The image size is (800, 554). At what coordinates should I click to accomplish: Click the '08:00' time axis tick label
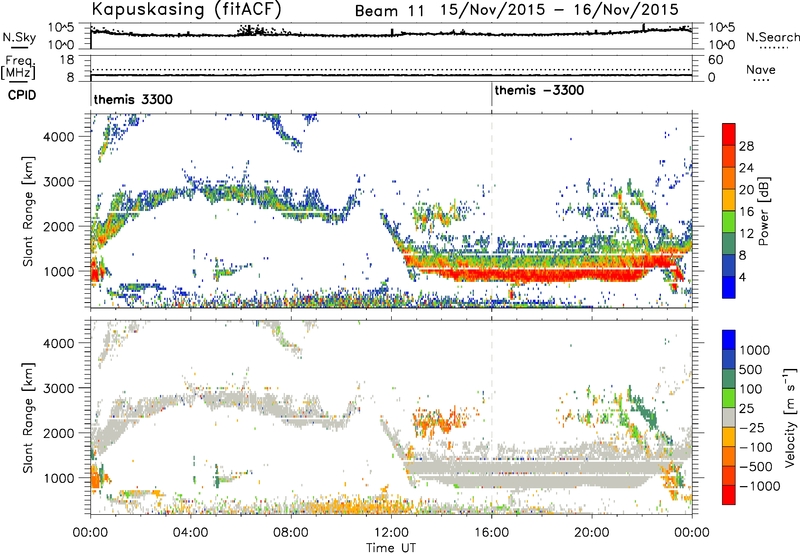[291, 533]
